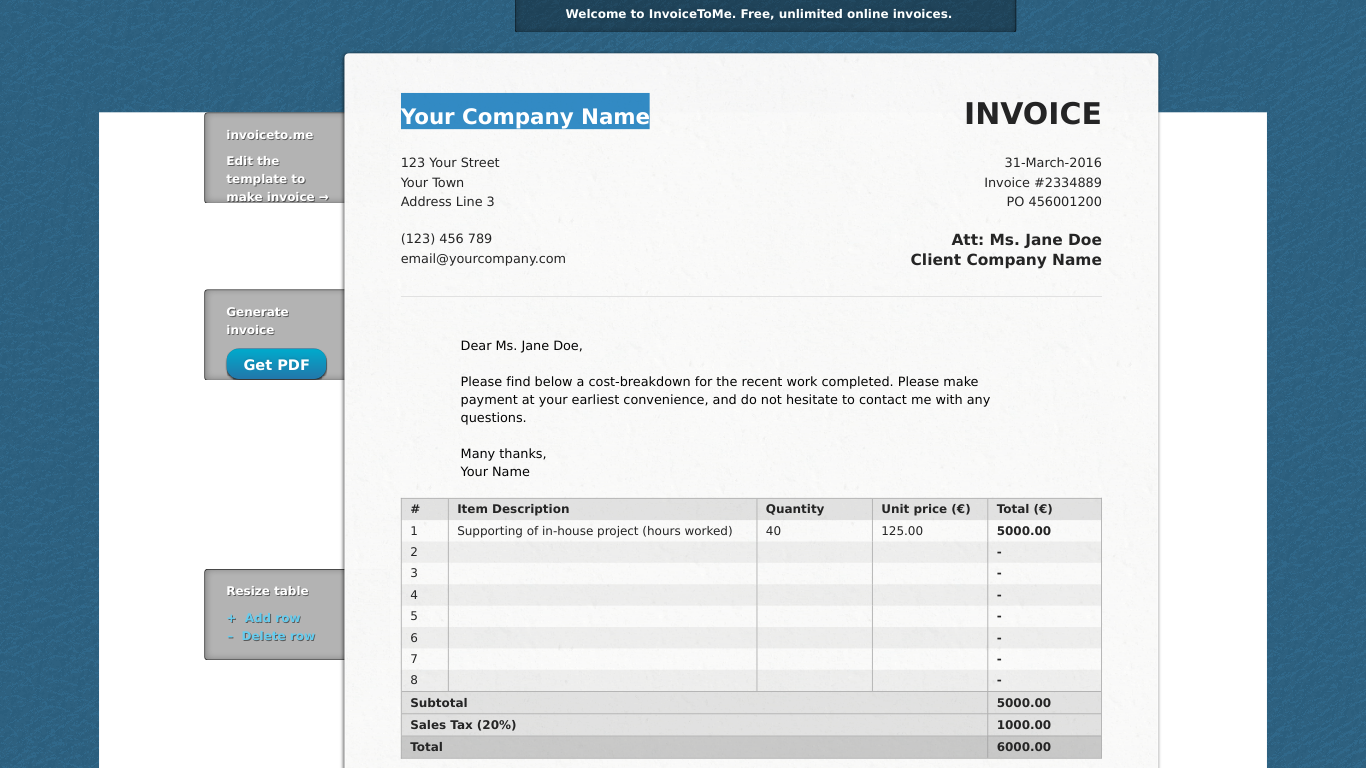The width and height of the screenshot is (1366, 768).
Task: Click the Your Town address line
Action: pyautogui.click(x=432, y=182)
